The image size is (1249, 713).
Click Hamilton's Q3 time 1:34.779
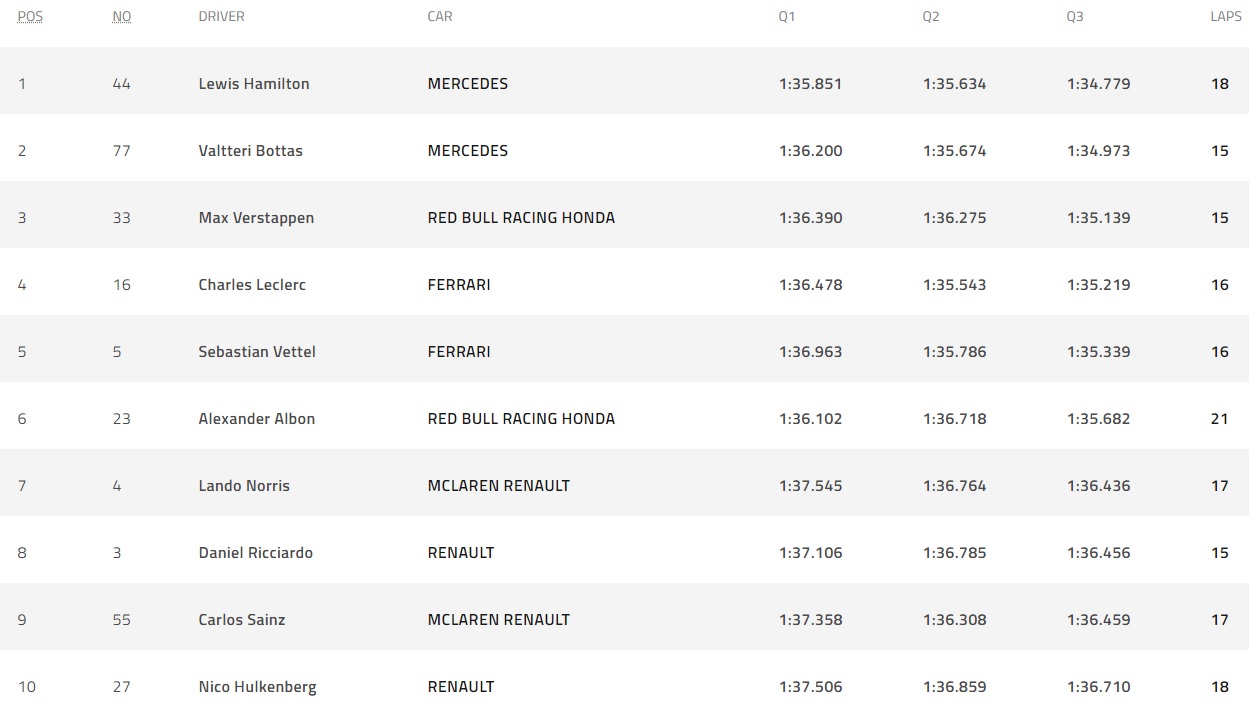(1098, 84)
